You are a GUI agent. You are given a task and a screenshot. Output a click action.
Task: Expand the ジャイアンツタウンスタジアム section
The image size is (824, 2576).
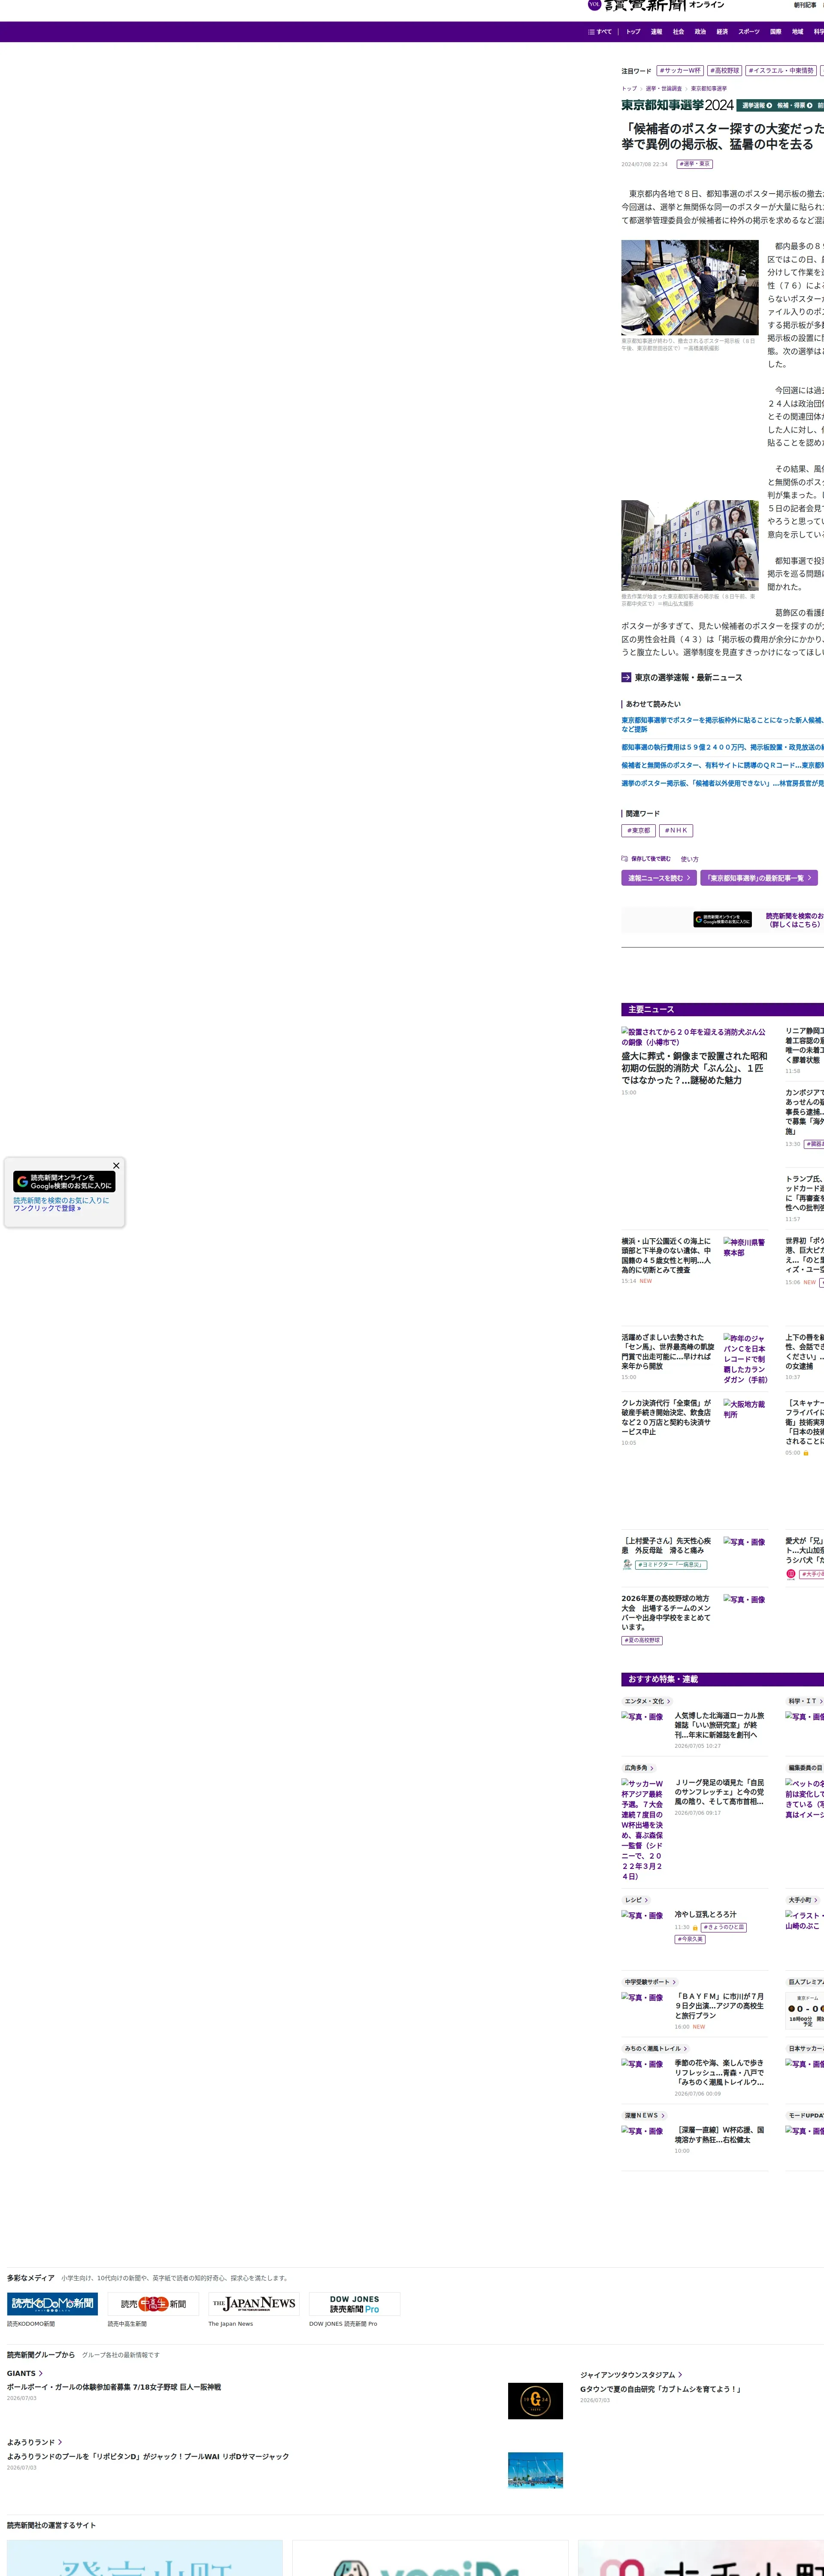631,2374
